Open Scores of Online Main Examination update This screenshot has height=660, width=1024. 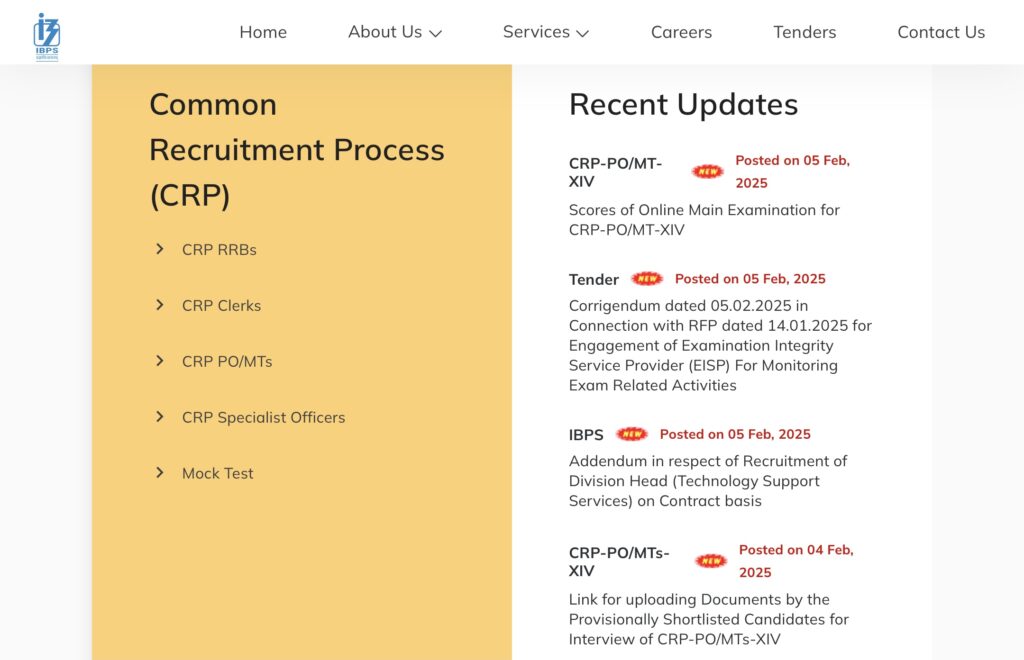pos(704,220)
